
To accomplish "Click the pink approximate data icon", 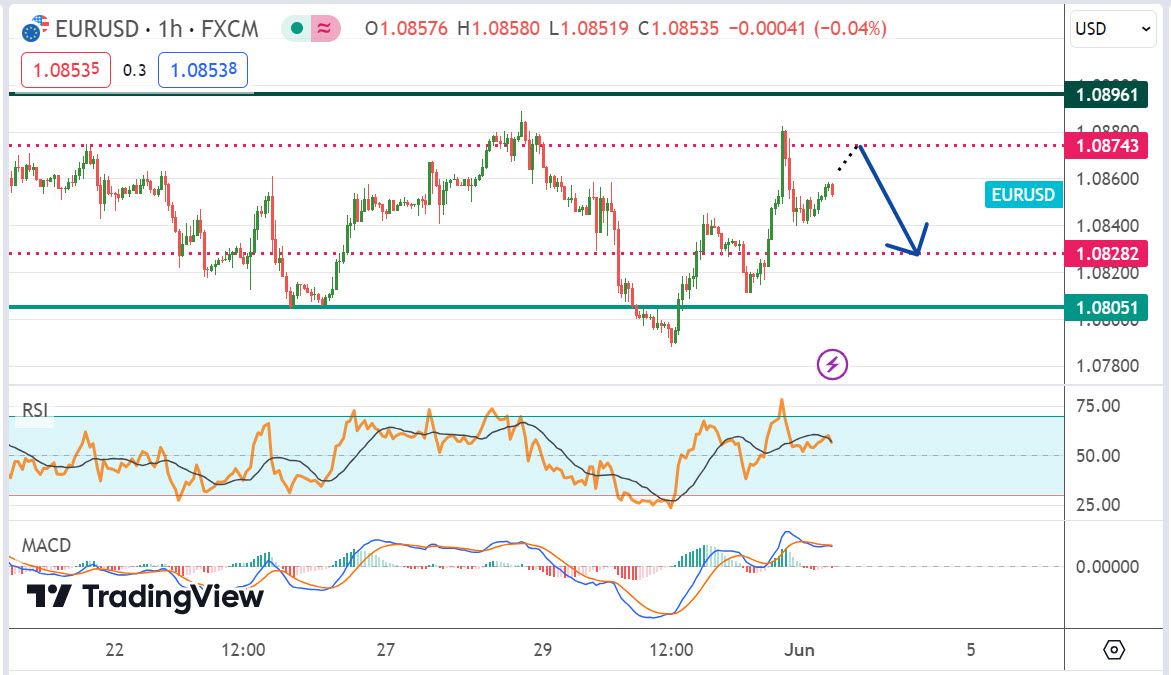I will [325, 29].
